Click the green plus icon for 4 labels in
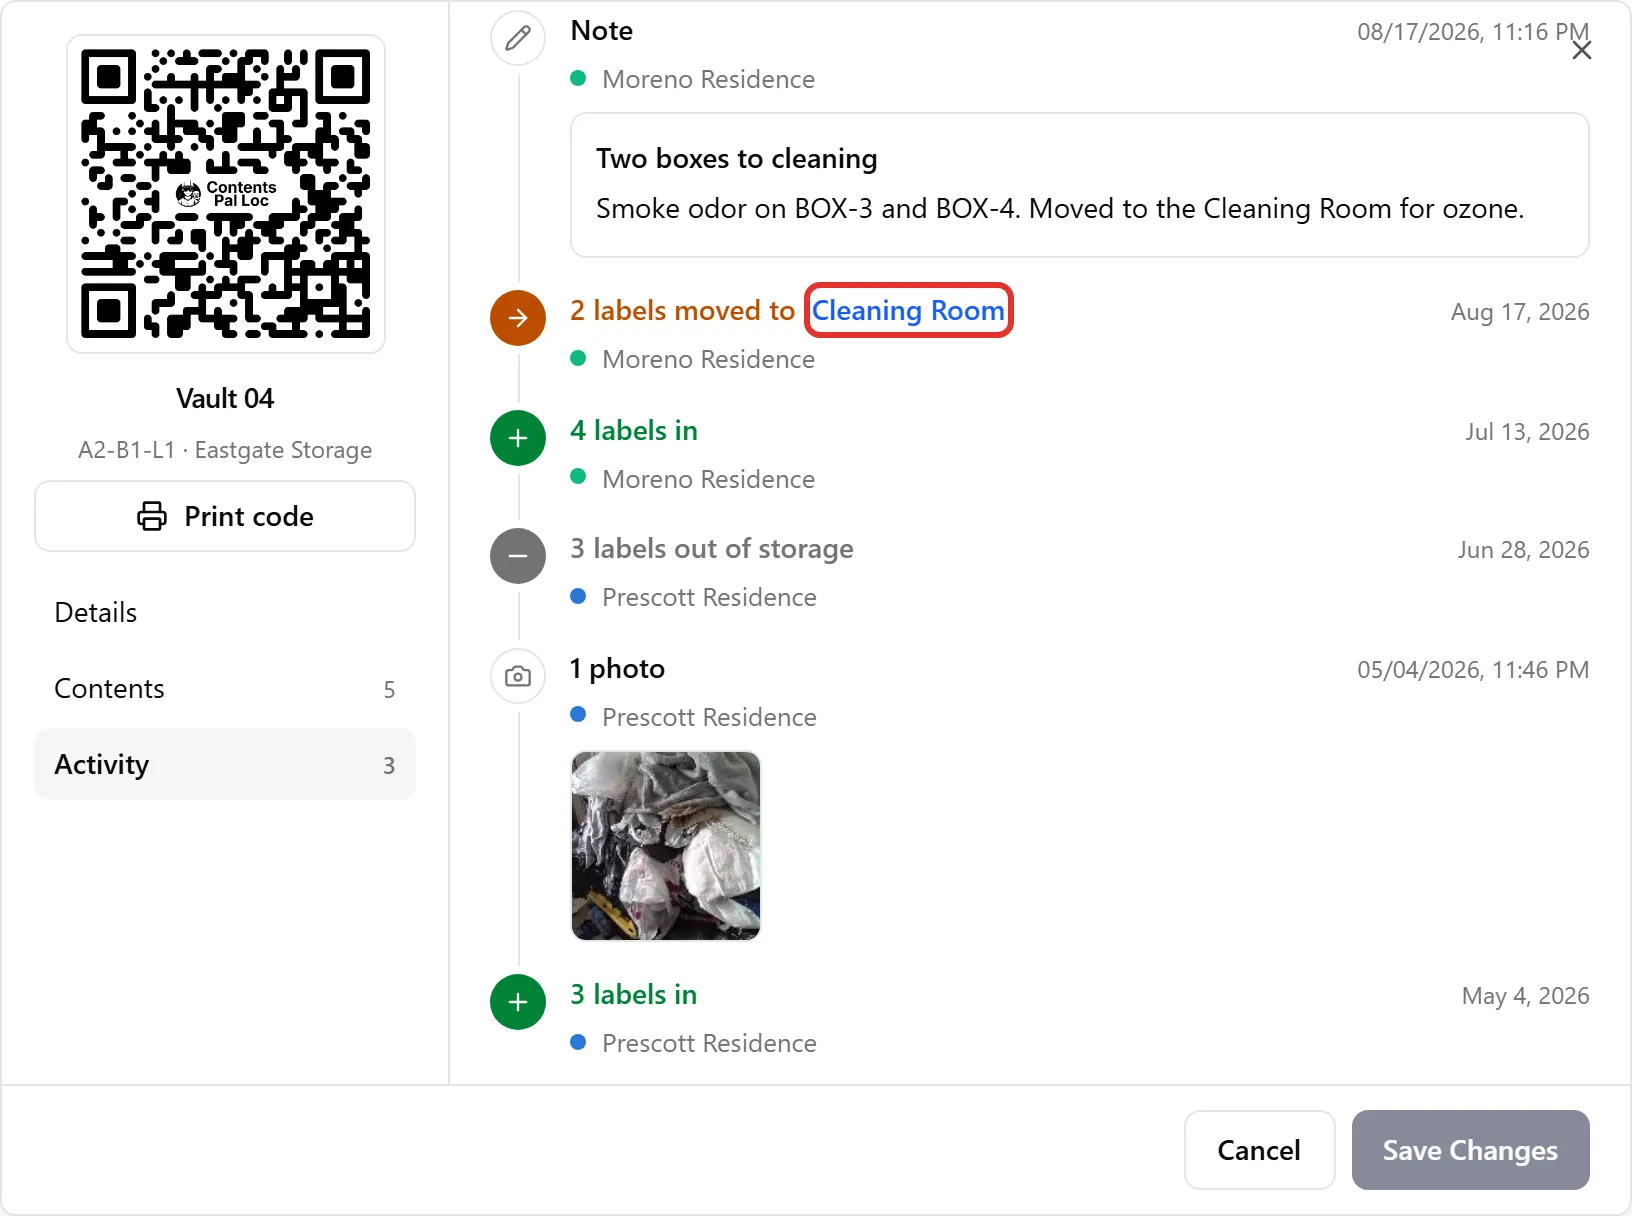The image size is (1632, 1216). 518,438
